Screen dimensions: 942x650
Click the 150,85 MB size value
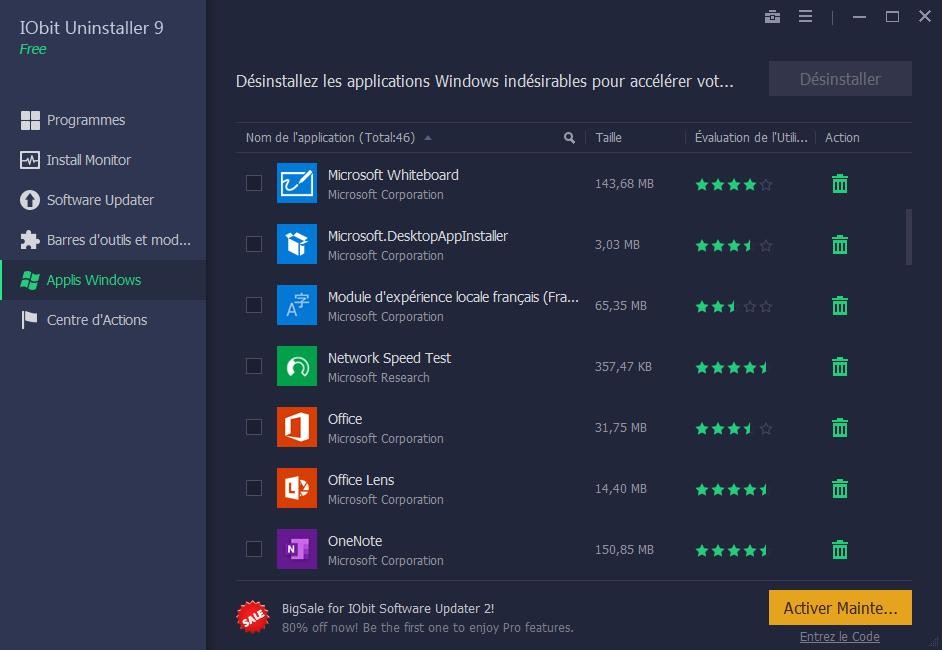624,550
